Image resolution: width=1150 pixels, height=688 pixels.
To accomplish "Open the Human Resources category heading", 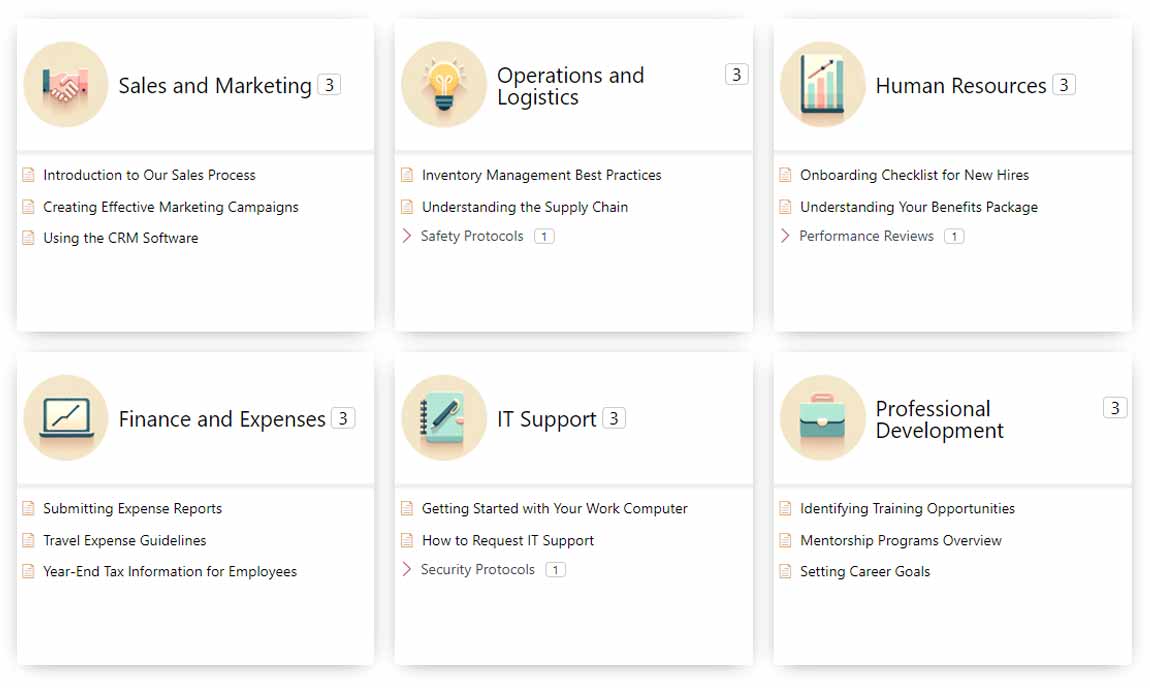I will [x=960, y=86].
